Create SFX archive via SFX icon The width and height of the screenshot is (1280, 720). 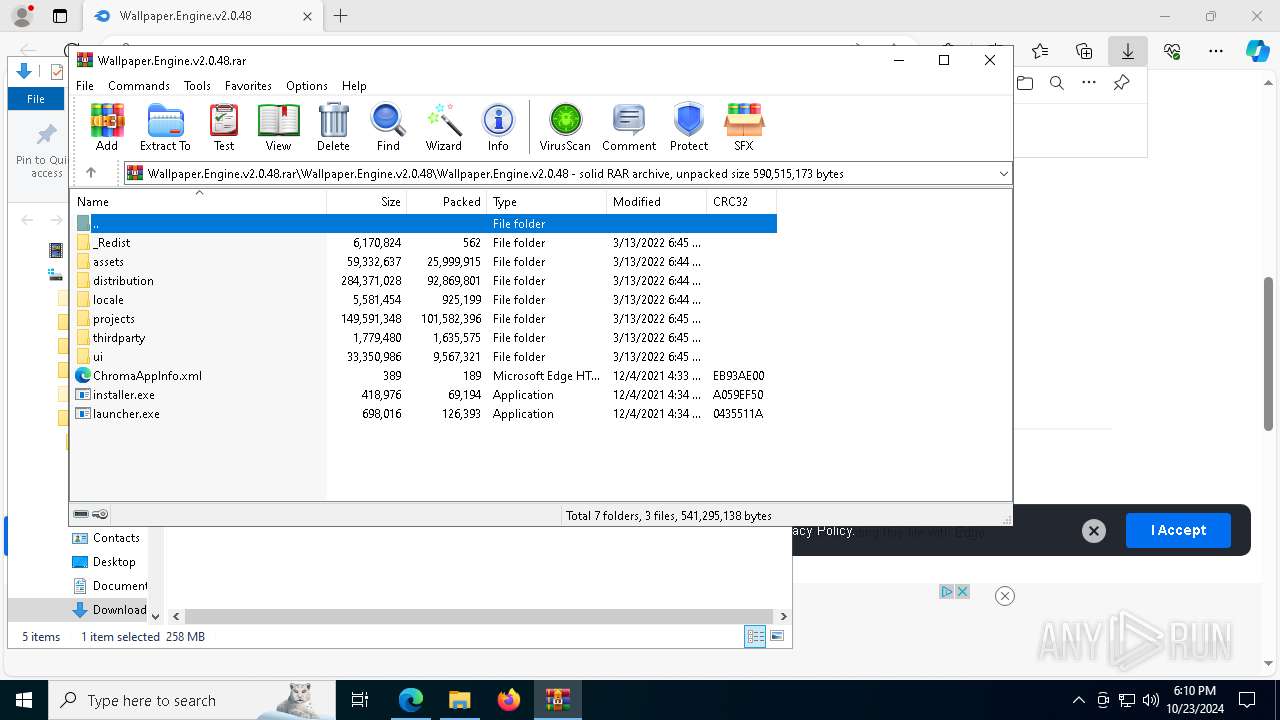tap(744, 127)
